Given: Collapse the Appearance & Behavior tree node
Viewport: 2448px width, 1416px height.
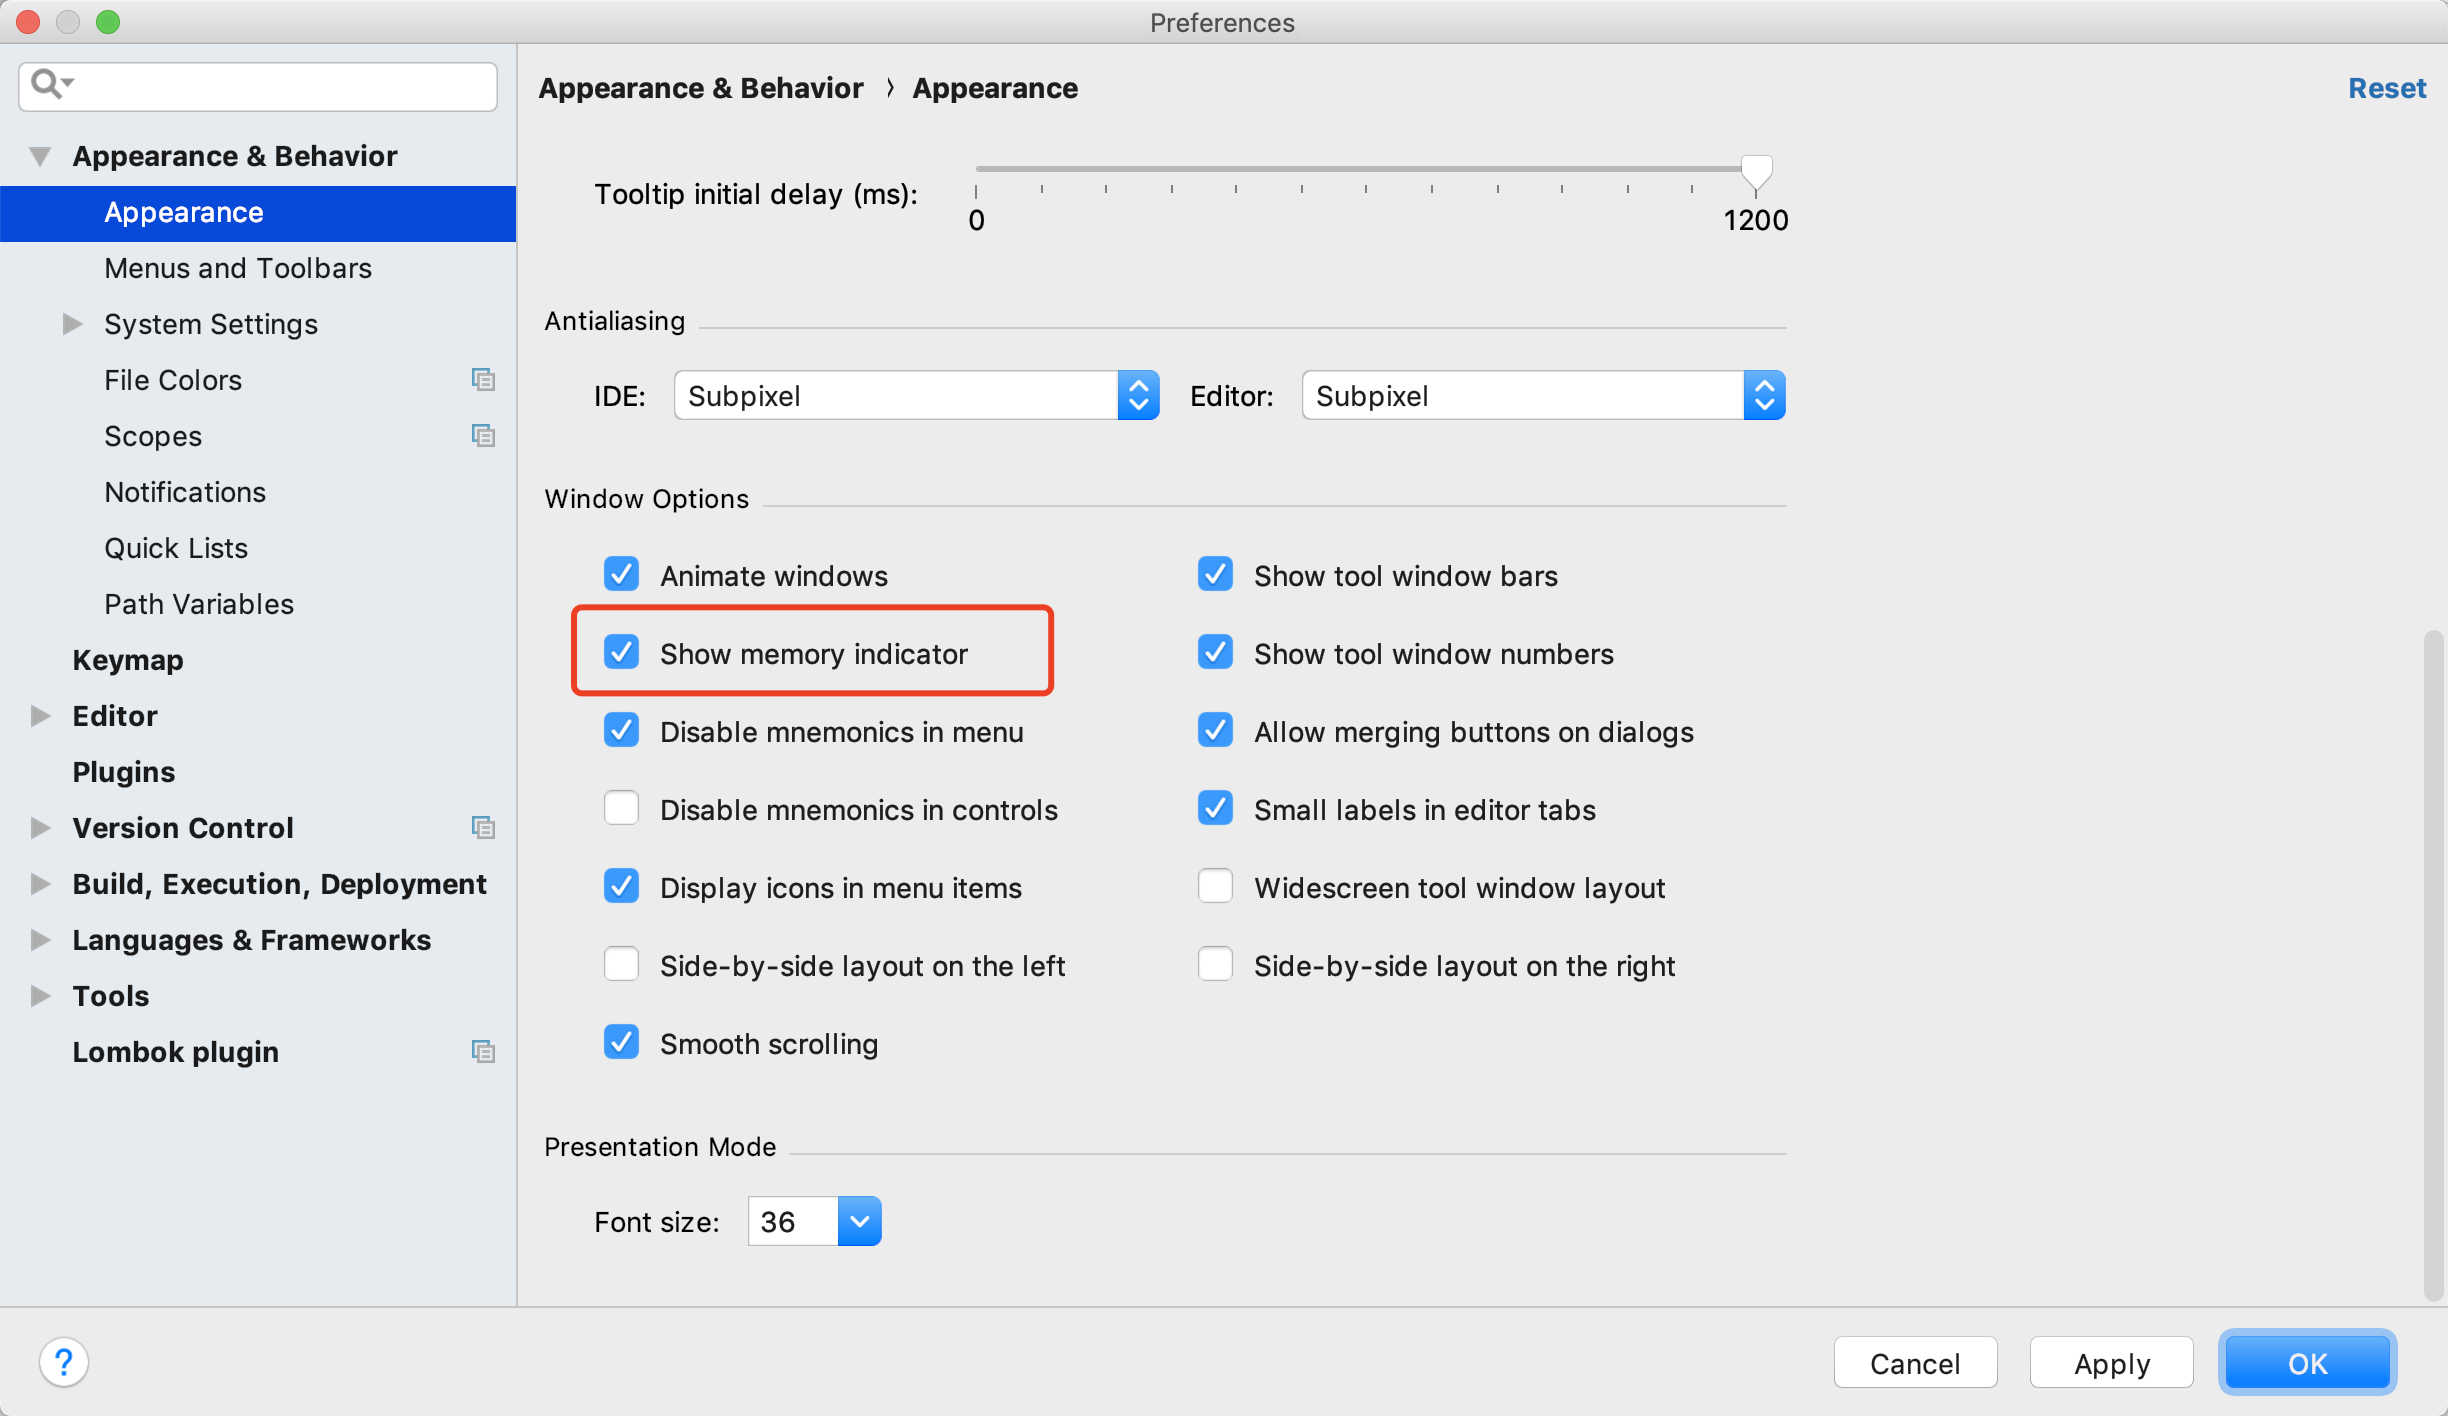Looking at the screenshot, I should click(40, 156).
